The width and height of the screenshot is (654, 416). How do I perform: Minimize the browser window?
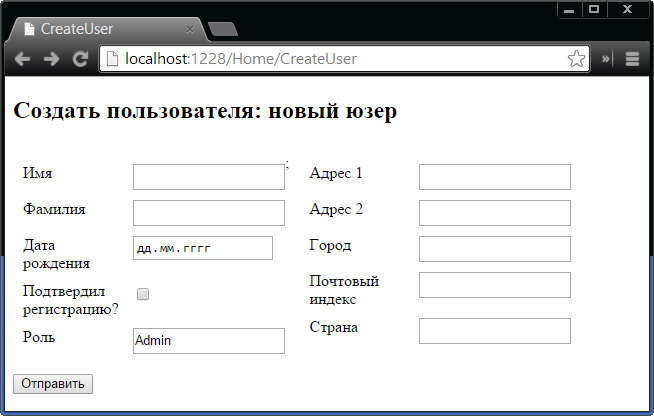[x=569, y=10]
